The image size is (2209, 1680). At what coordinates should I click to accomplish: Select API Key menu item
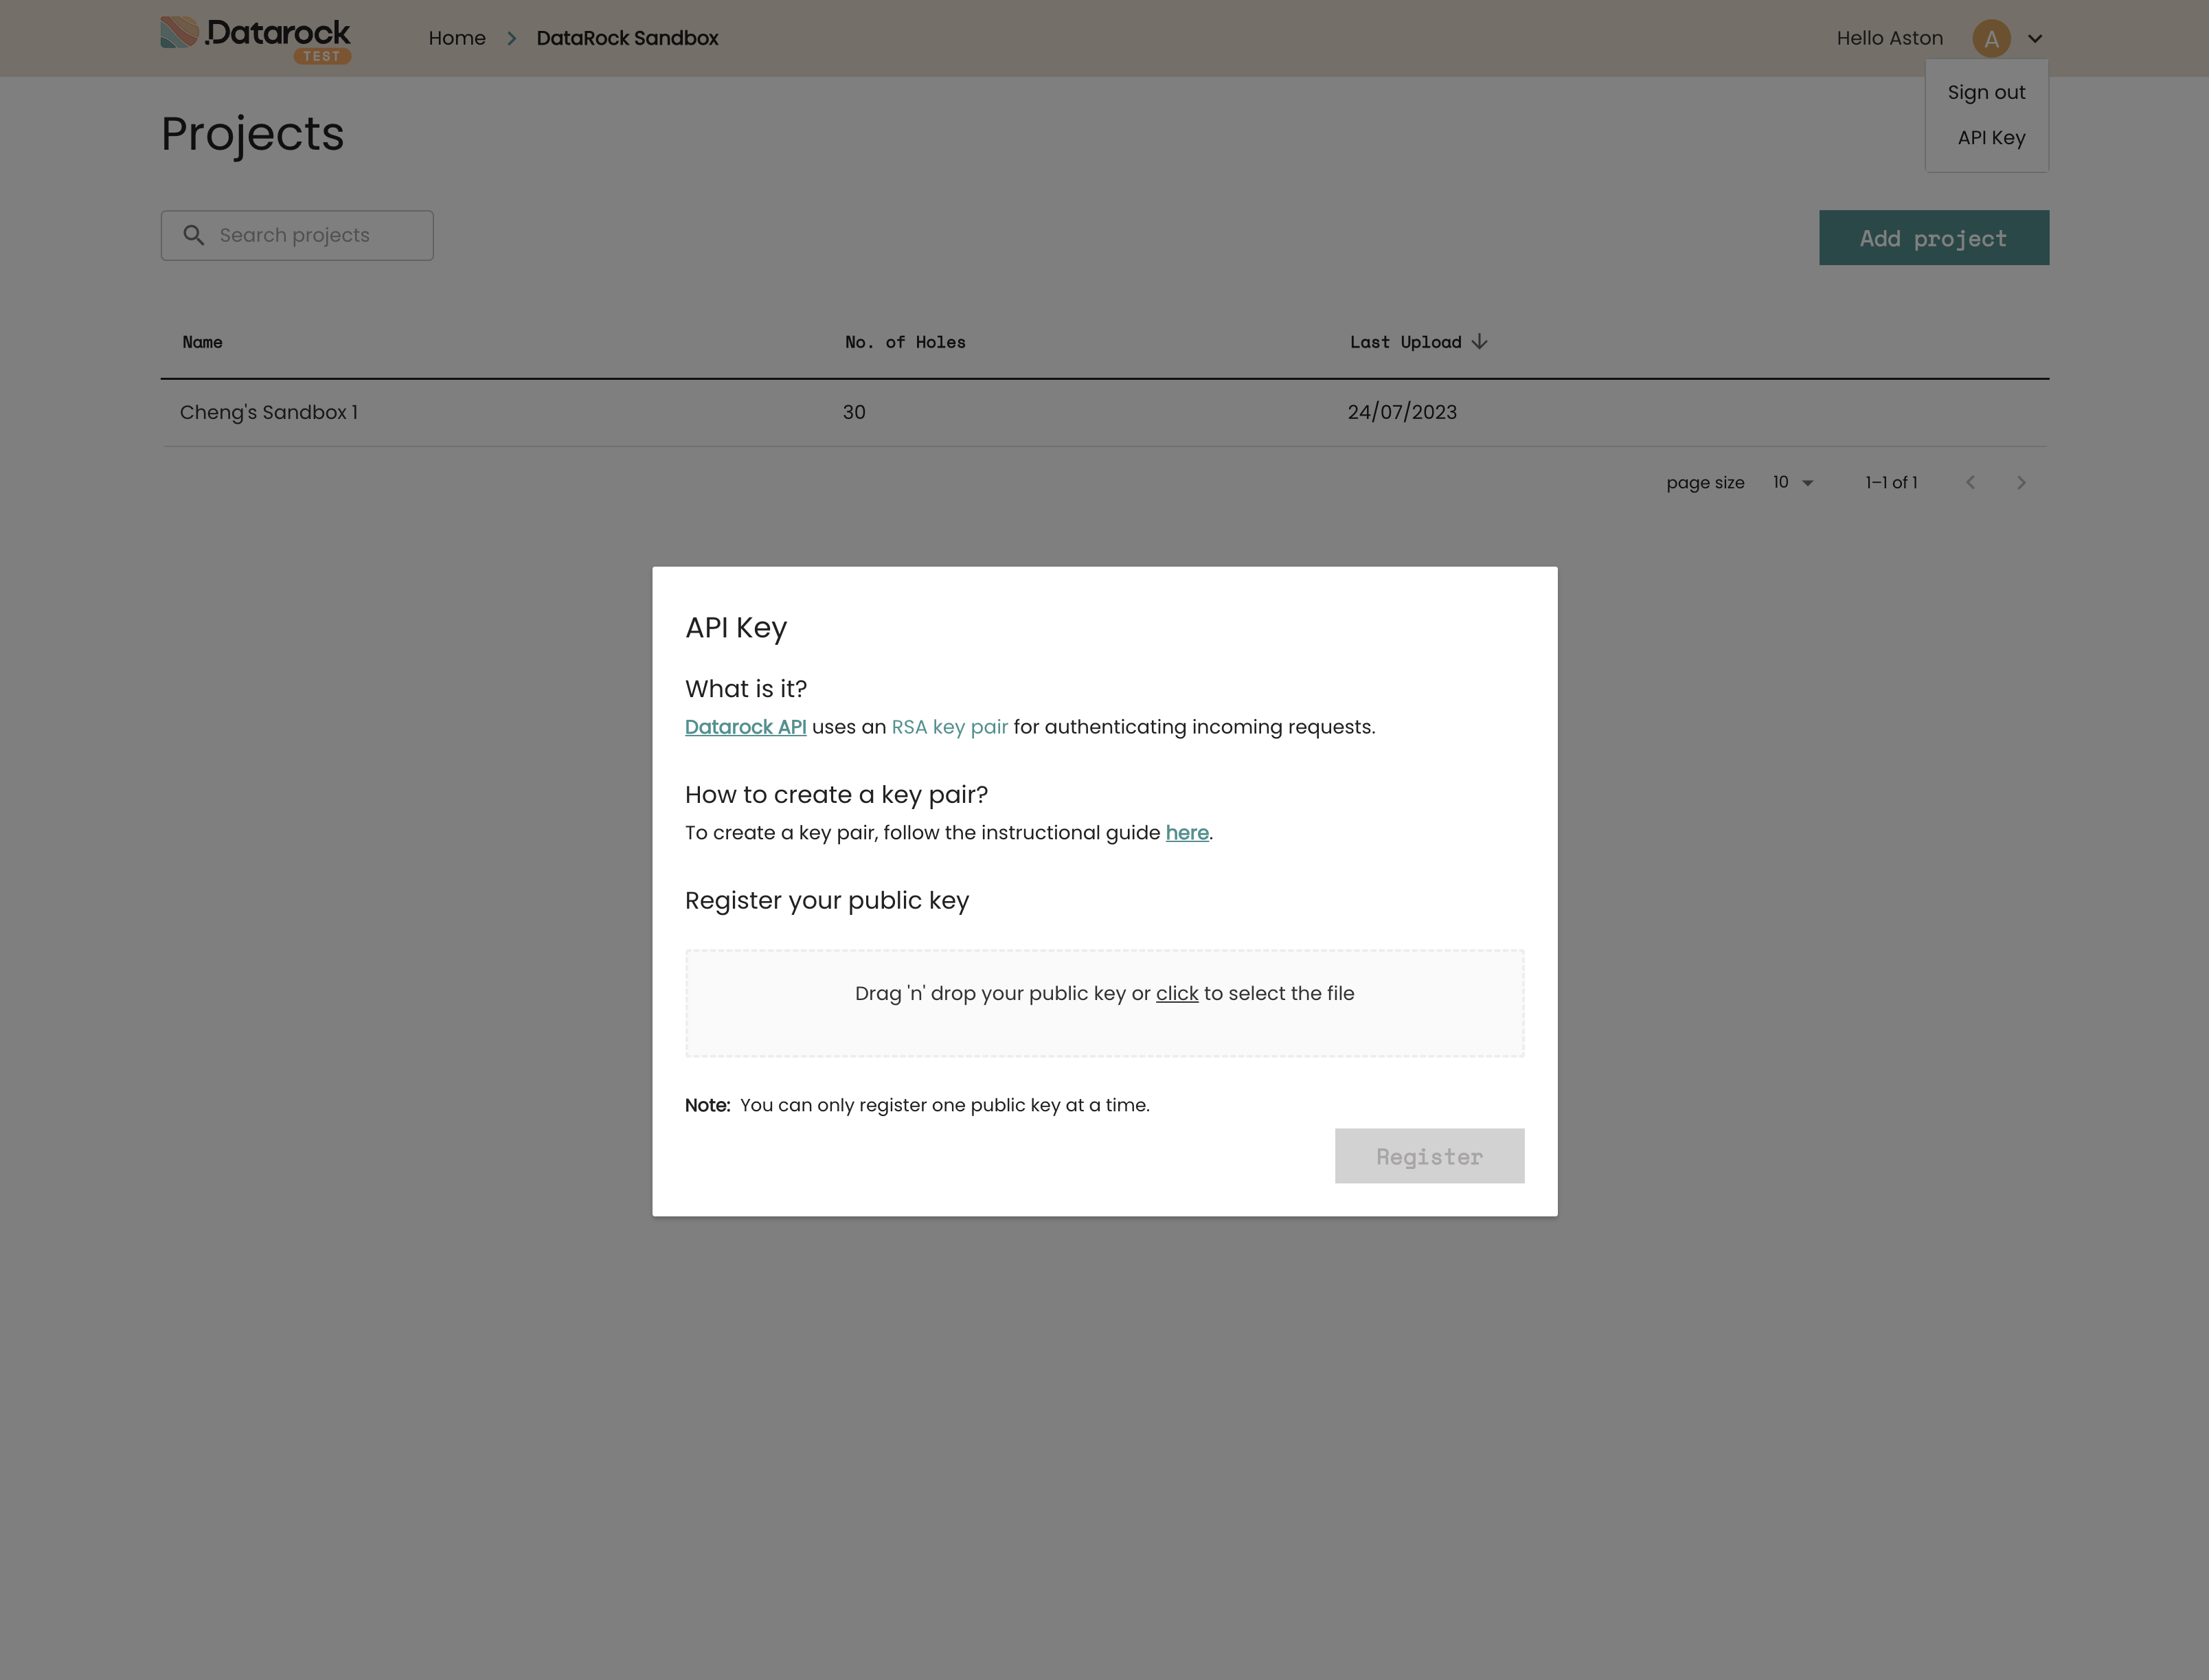[x=1990, y=137]
